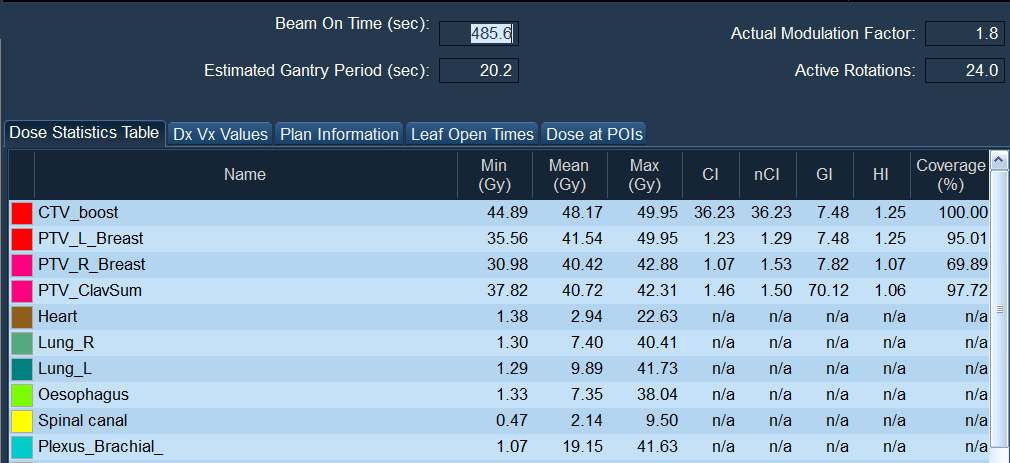Click the Estimated Gantry Period field
1010x463 pixels.
478,71
